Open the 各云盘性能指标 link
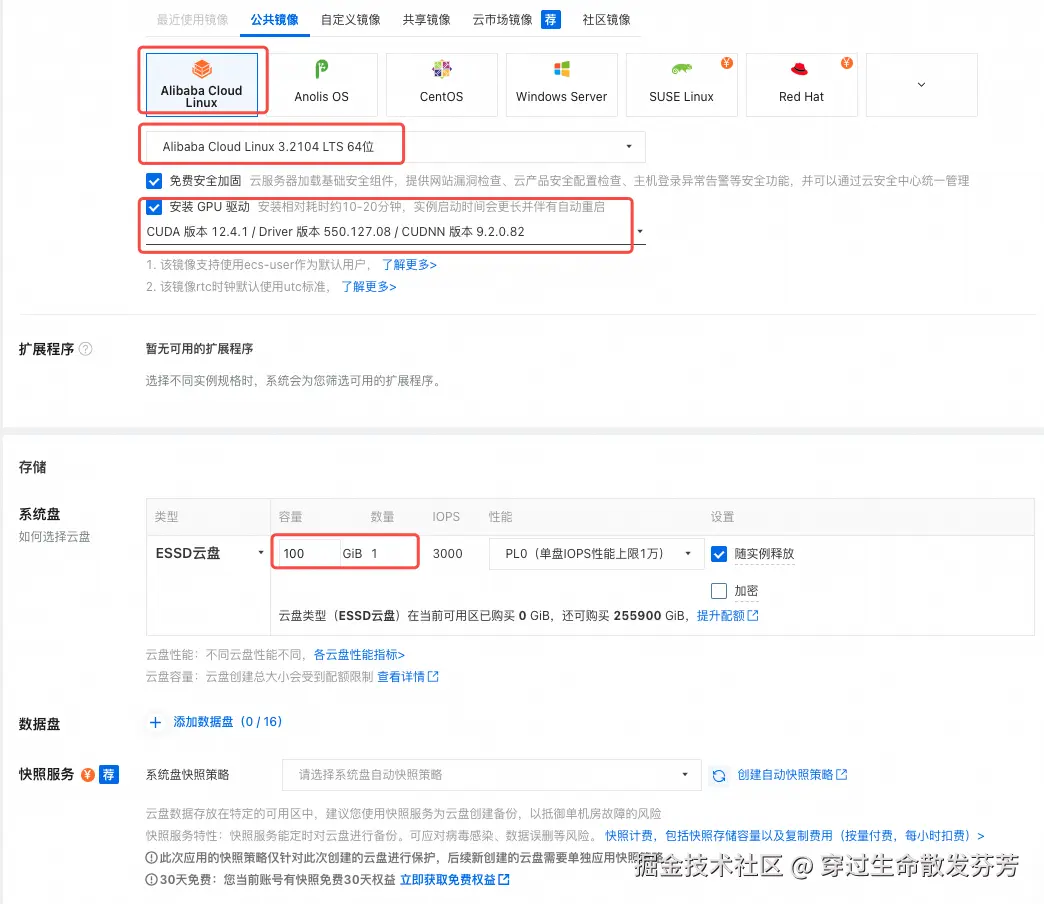 click(x=359, y=655)
